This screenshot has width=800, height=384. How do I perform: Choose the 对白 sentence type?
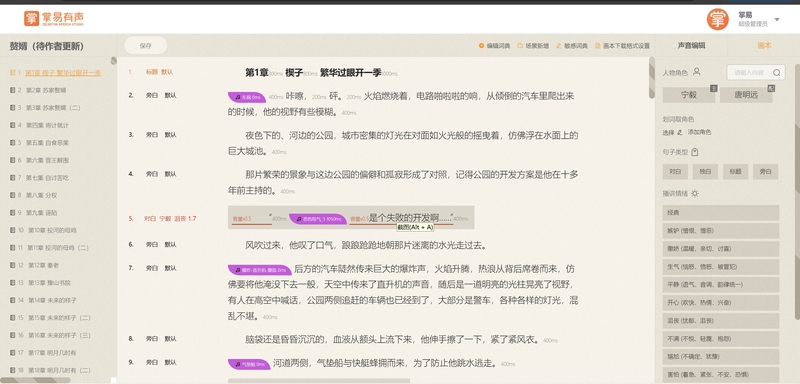point(676,172)
